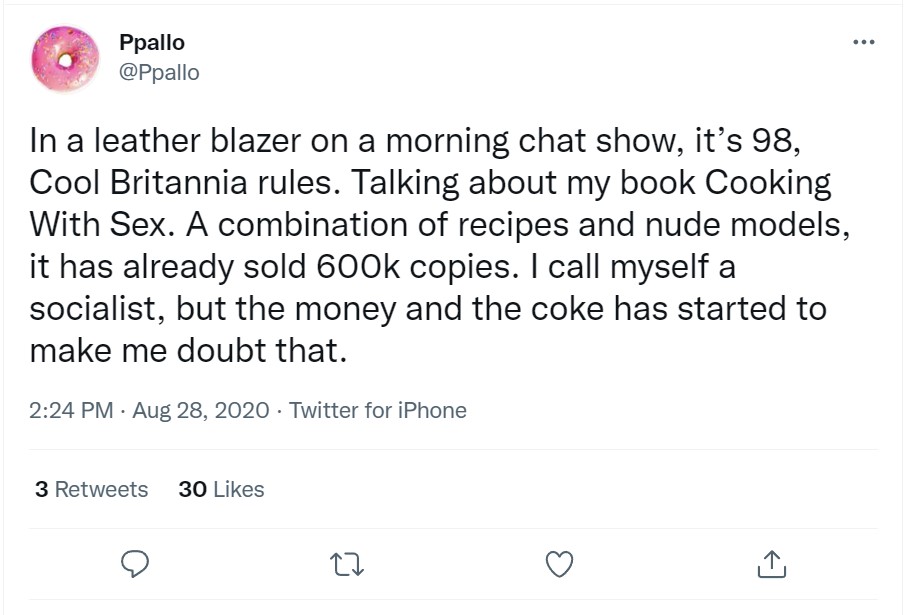Viewport: 912px width, 615px height.
Task: Open the three-dot more options menu
Action: [x=862, y=43]
